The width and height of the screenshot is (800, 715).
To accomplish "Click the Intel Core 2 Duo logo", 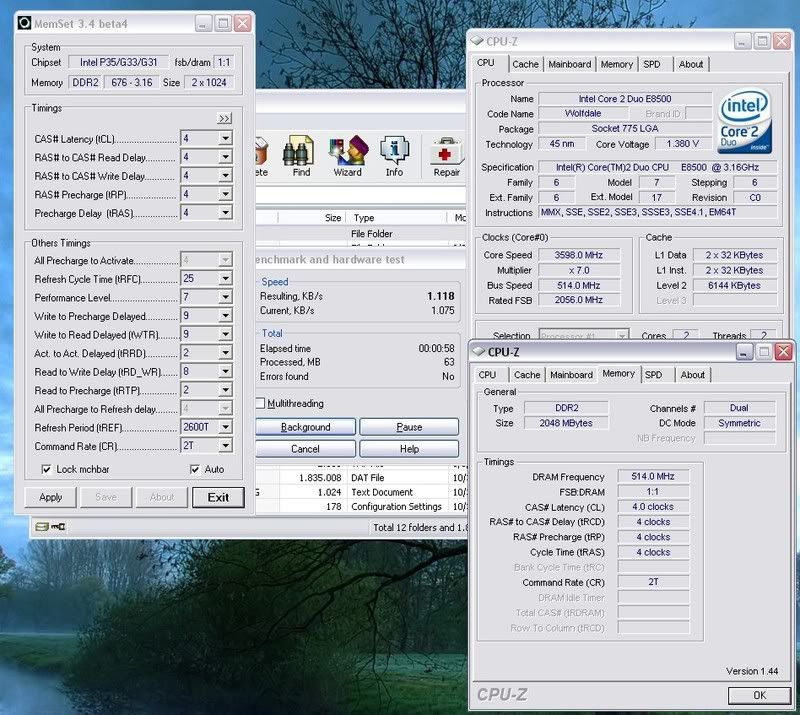I will click(x=745, y=121).
